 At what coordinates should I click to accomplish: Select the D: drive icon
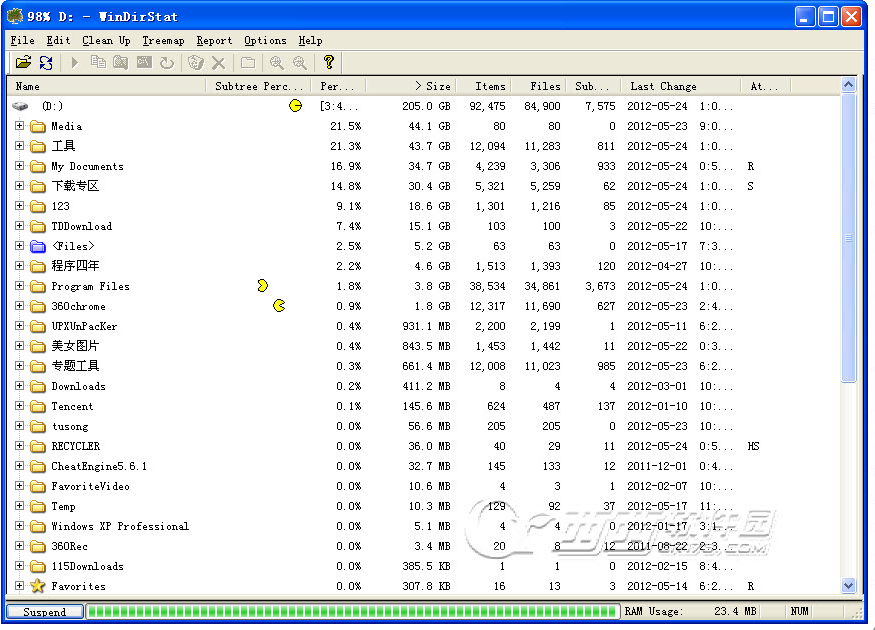(x=20, y=106)
